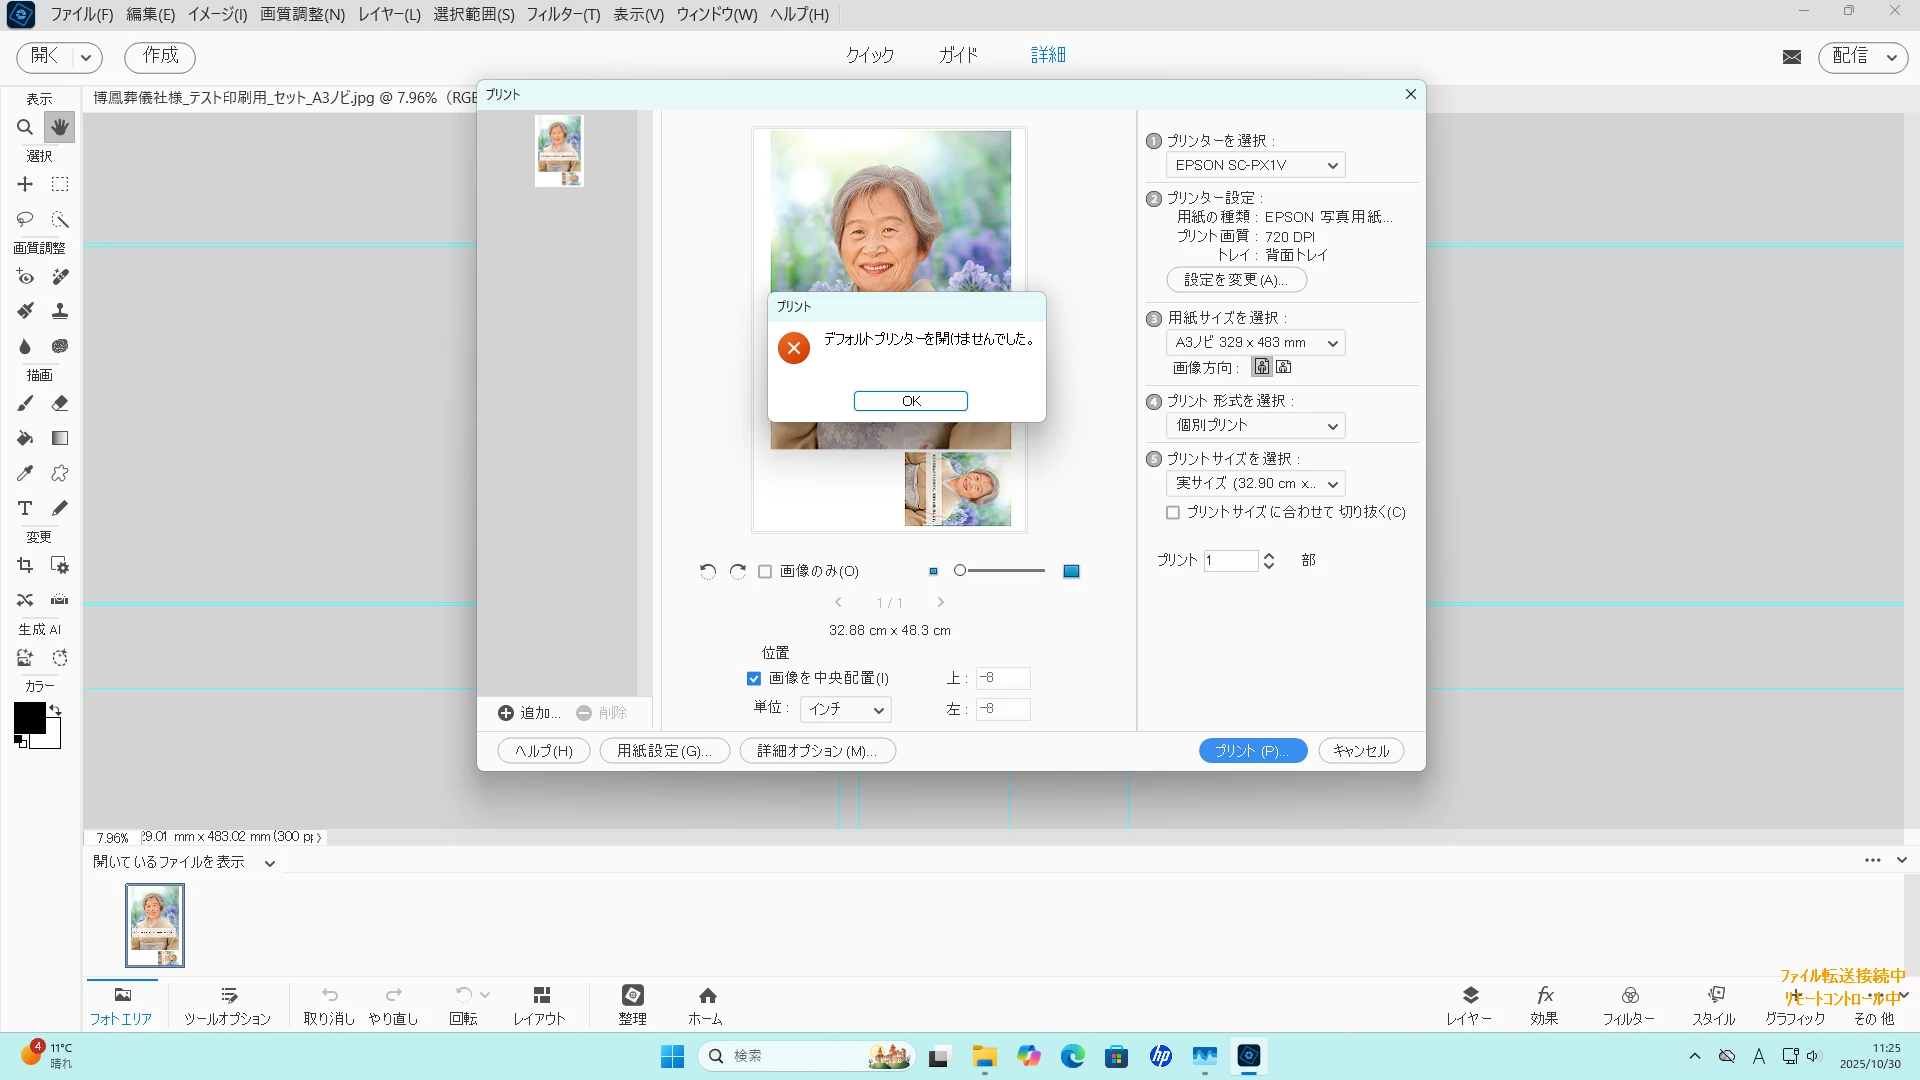Pick the Eraser tool
The image size is (1920, 1080).
[x=60, y=403]
